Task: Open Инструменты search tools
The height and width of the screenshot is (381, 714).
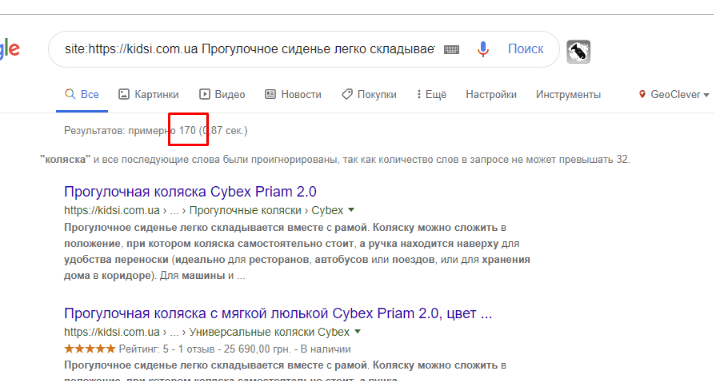Action: coord(568,94)
